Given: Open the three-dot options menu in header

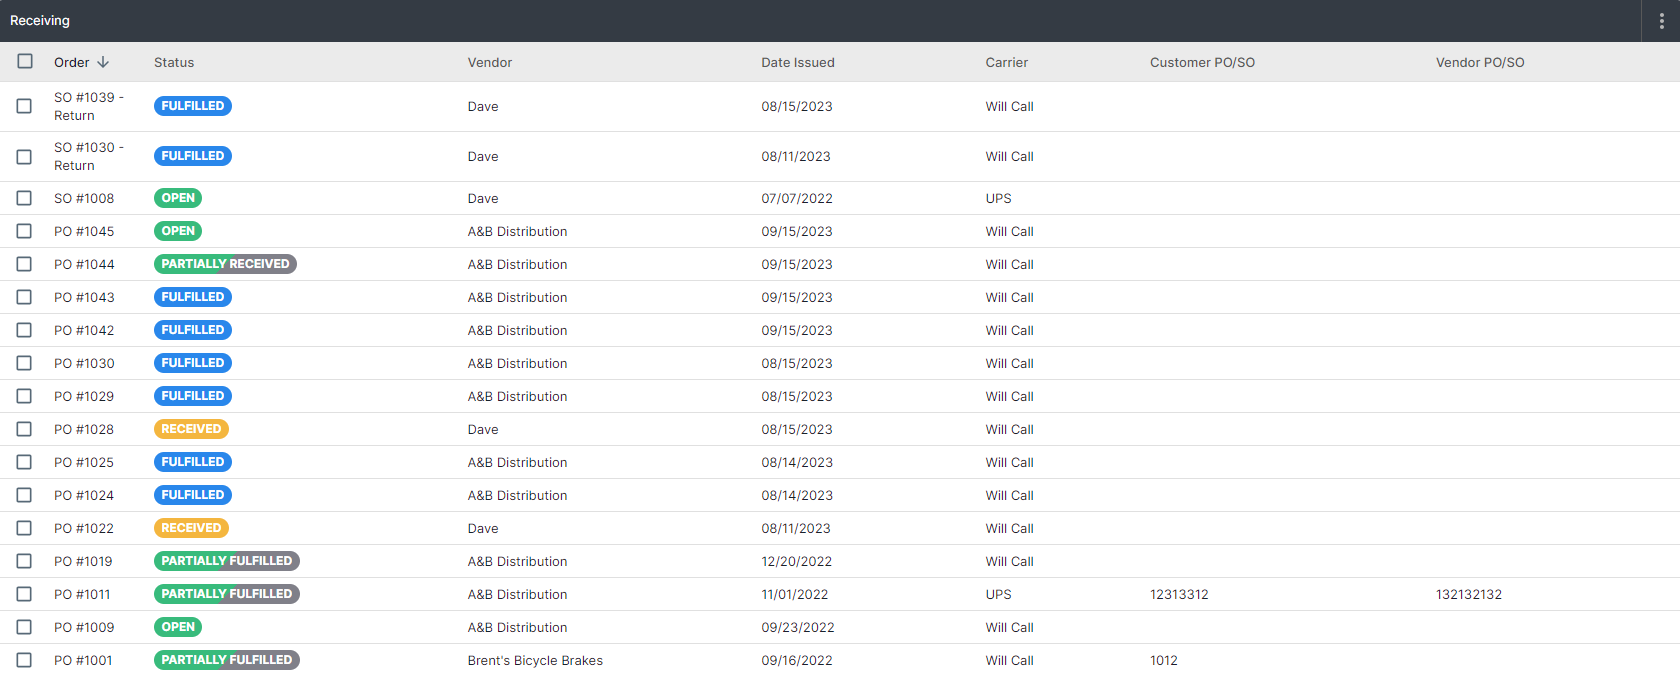Looking at the screenshot, I should click(x=1661, y=21).
